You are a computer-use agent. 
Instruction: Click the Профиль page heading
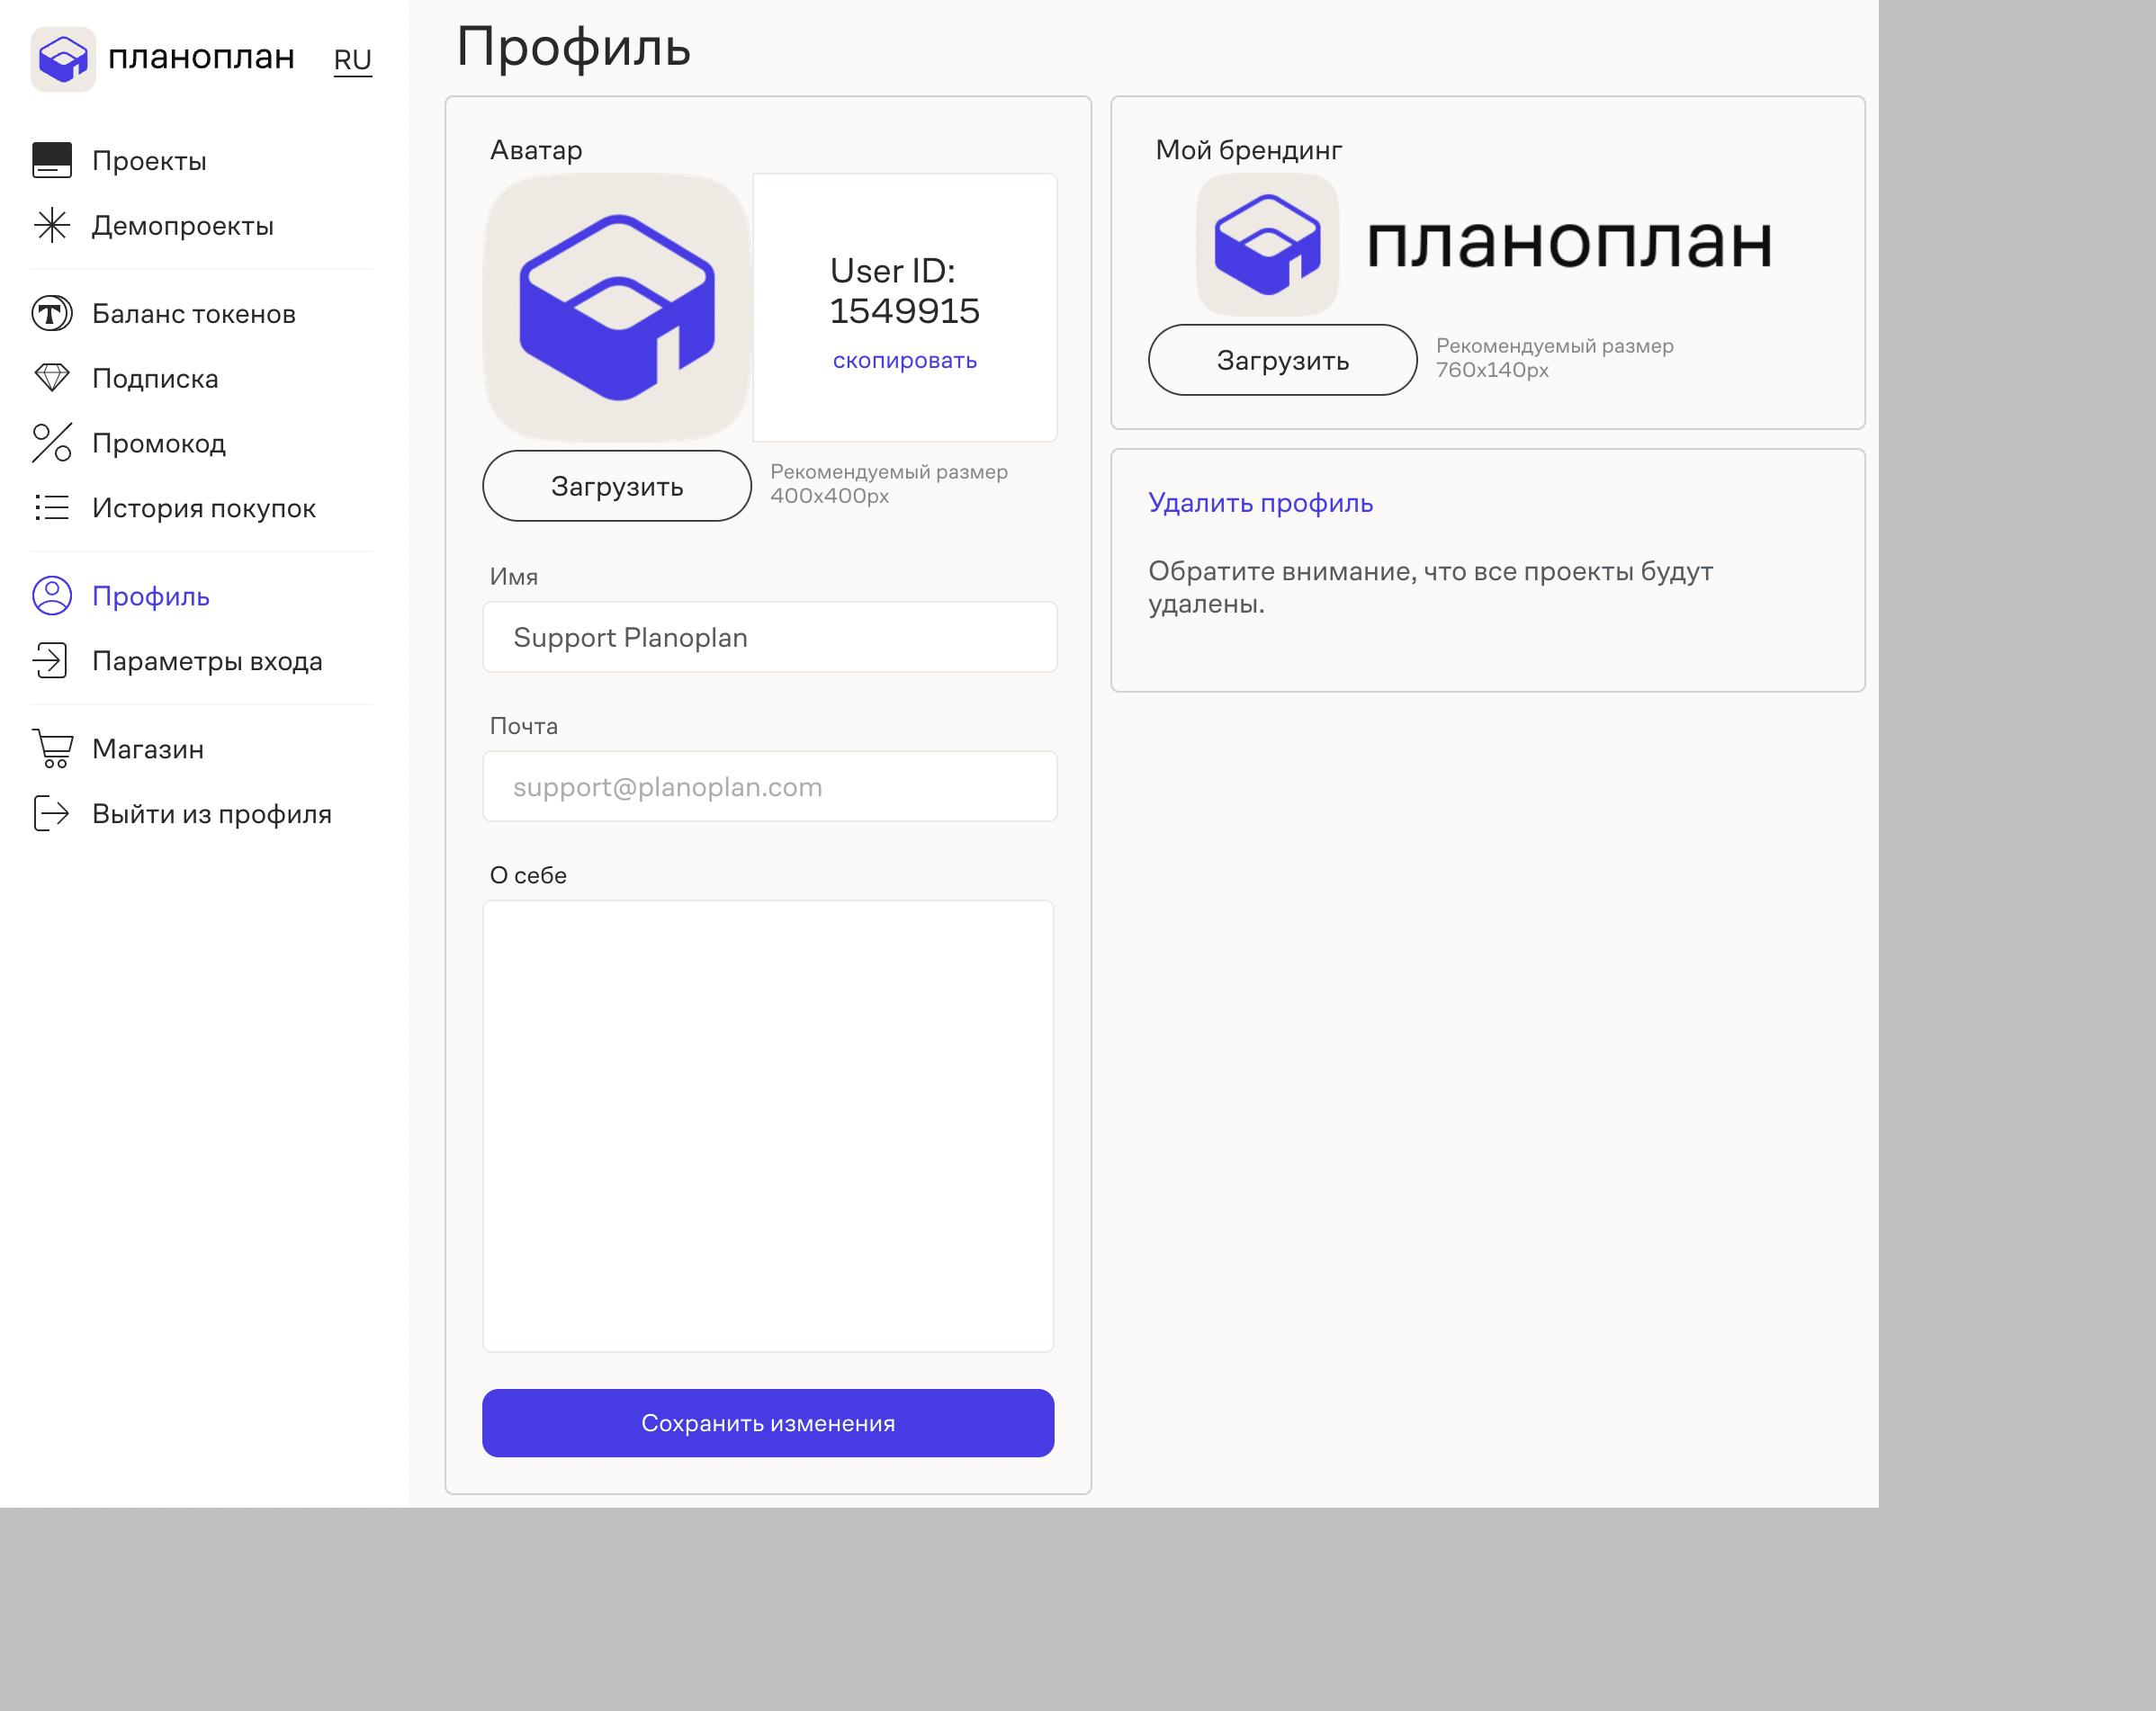[x=574, y=47]
